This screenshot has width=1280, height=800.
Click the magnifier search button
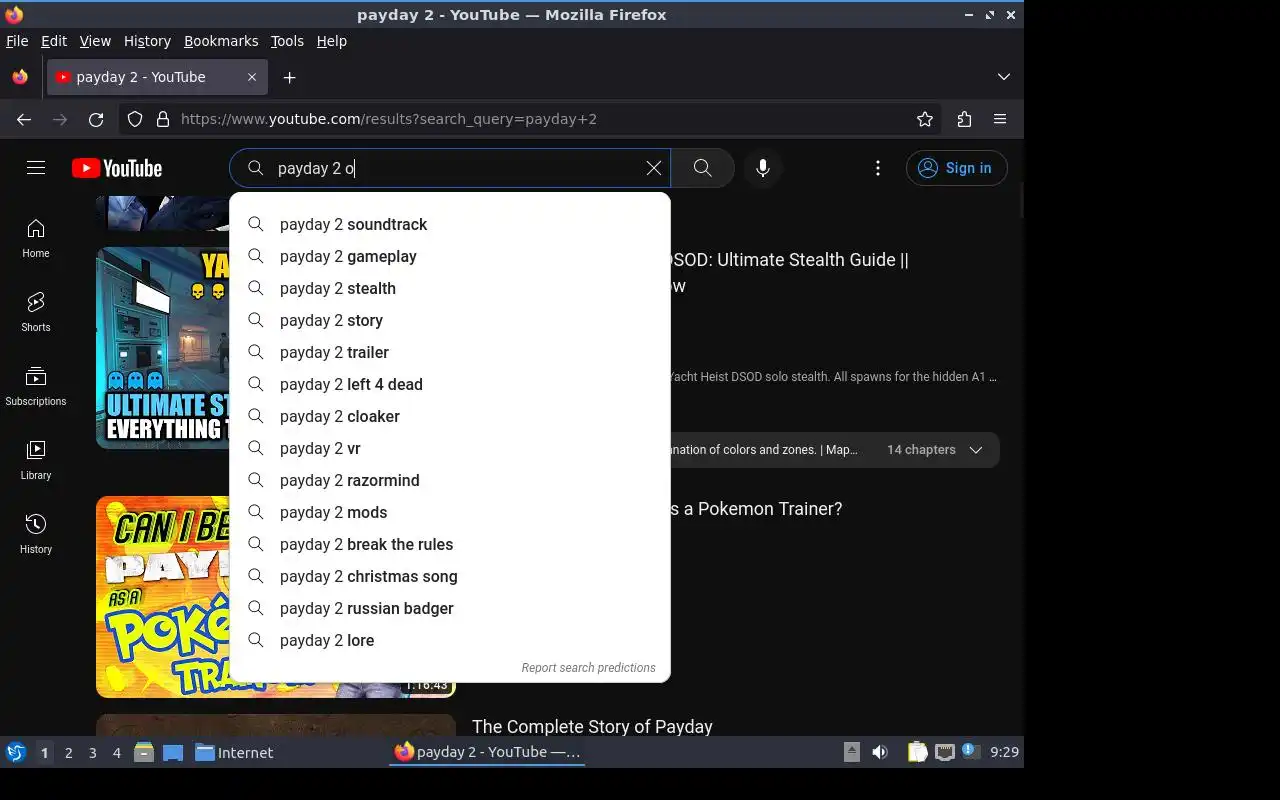pos(703,168)
